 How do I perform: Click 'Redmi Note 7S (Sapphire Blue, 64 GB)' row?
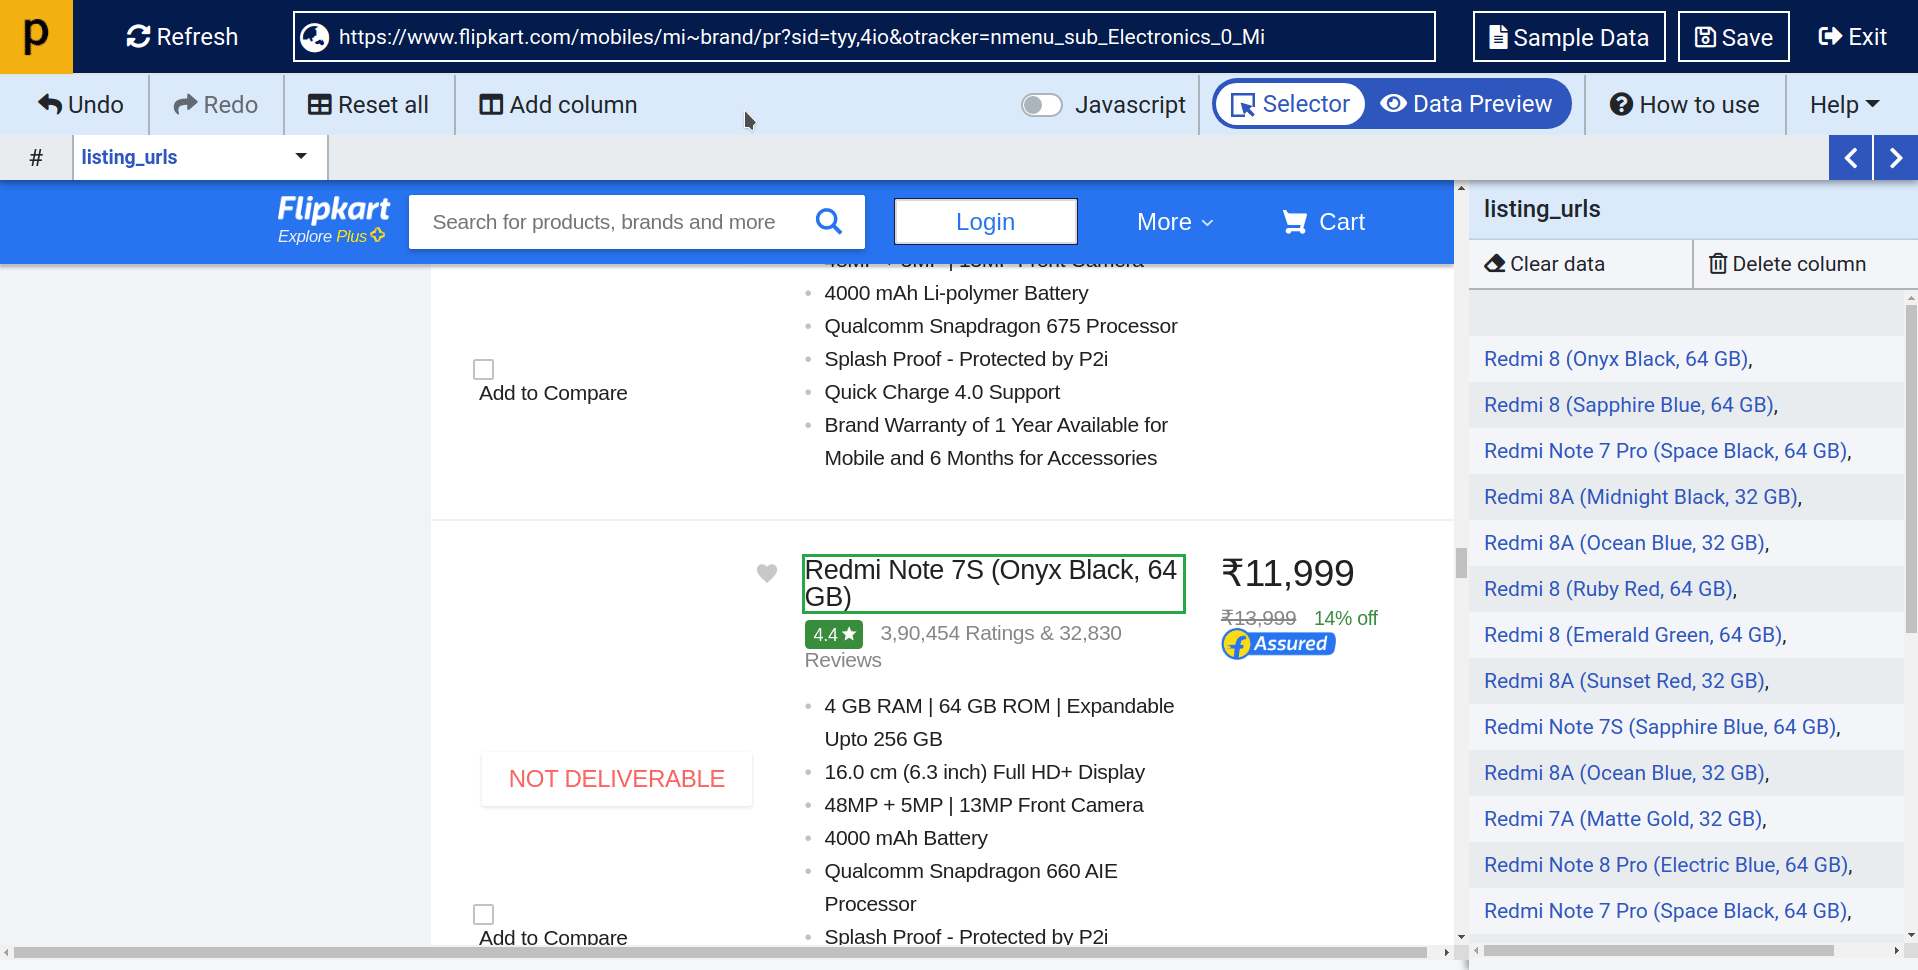(x=1687, y=727)
